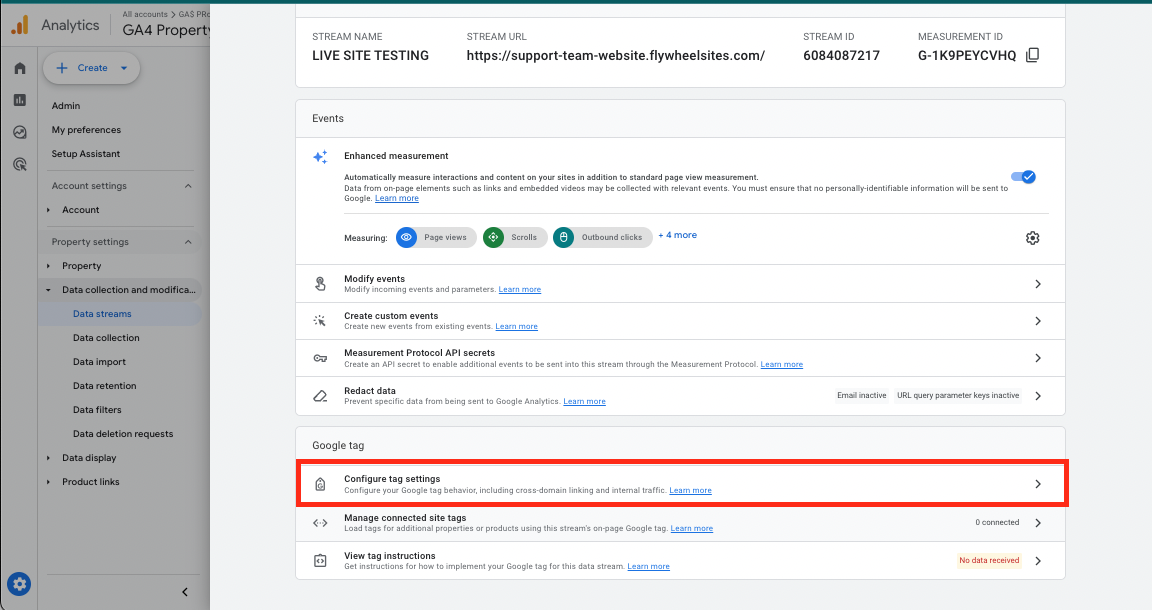The width and height of the screenshot is (1152, 610).
Task: Expand the Data display tree item
Action: point(48,458)
